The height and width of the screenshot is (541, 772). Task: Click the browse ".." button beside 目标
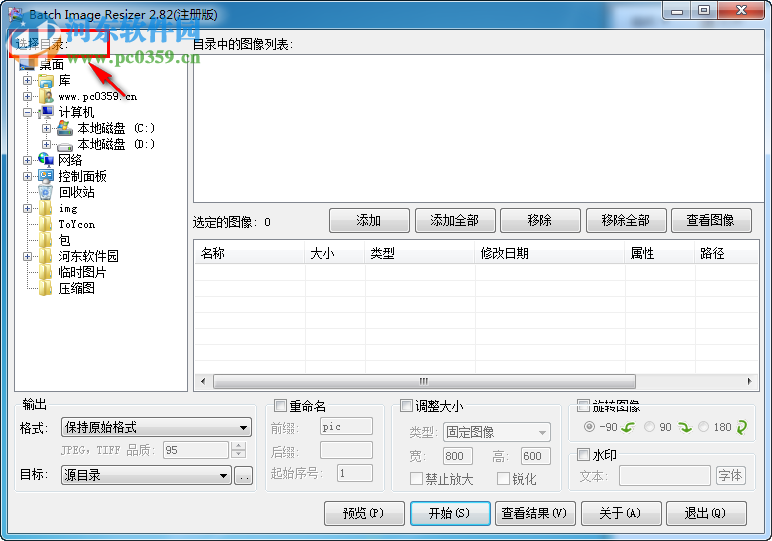click(243, 476)
